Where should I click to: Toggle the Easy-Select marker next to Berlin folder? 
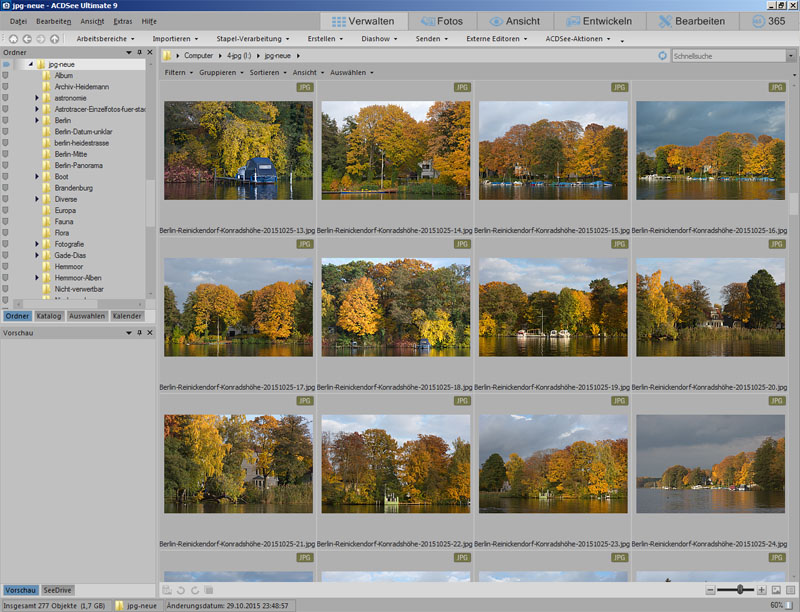[5, 120]
